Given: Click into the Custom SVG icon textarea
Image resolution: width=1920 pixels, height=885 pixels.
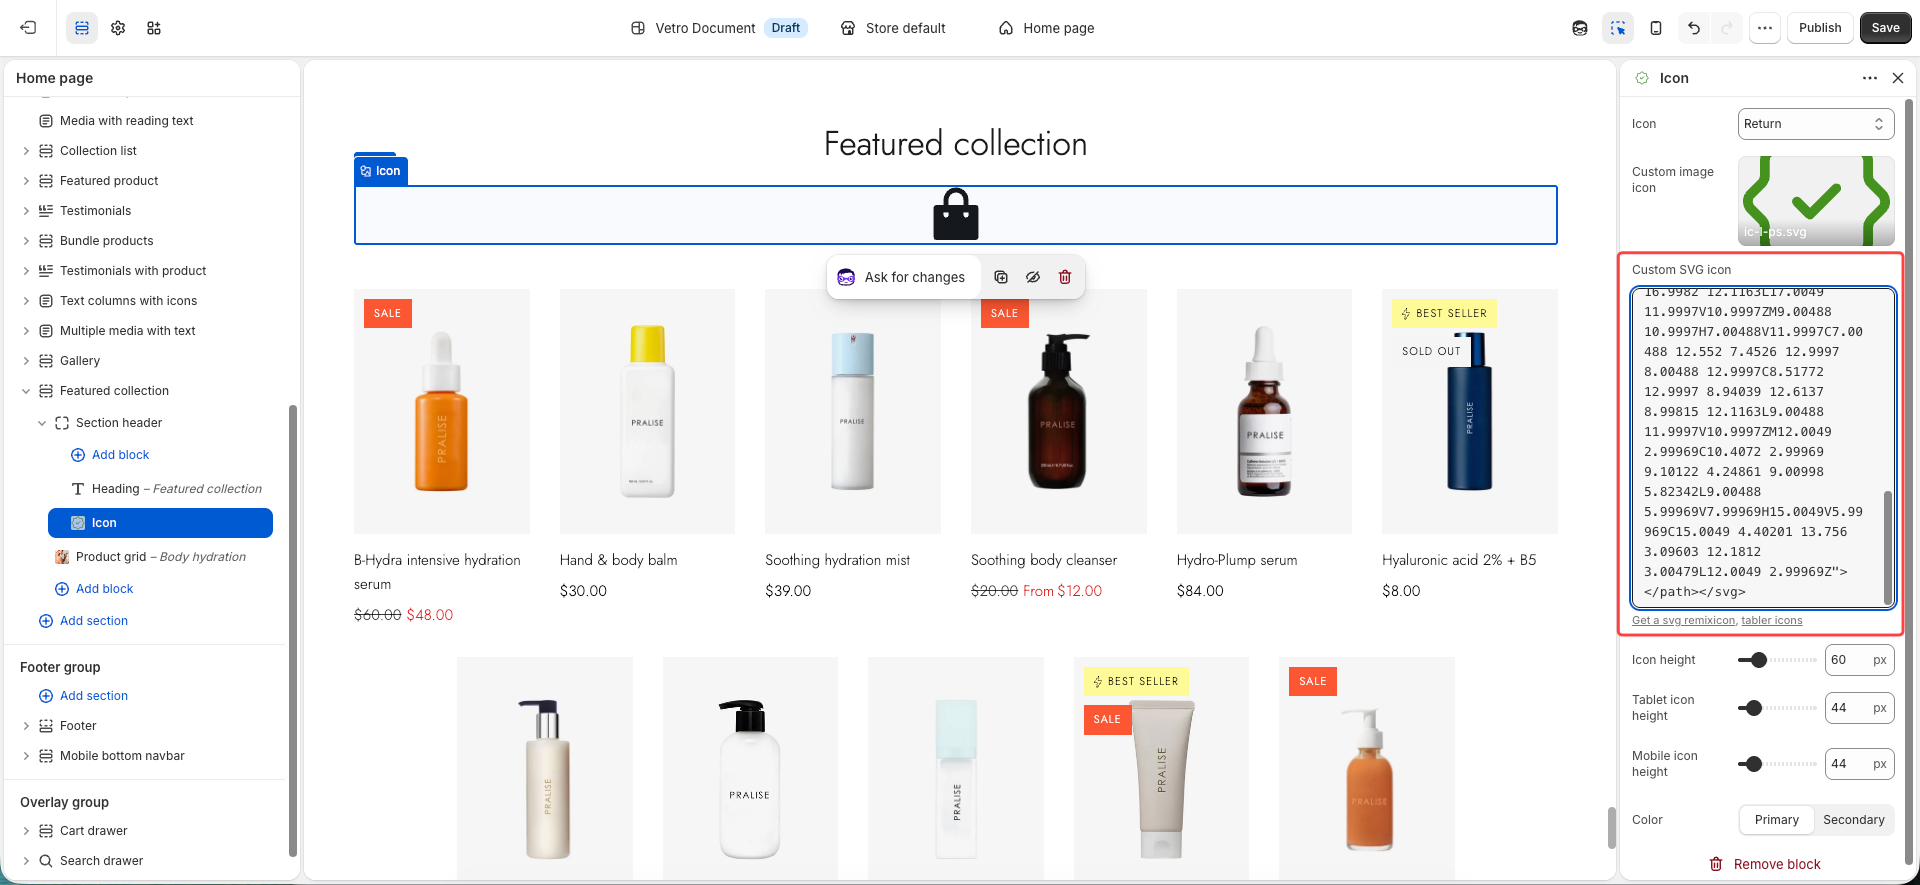Looking at the screenshot, I should click(x=1762, y=447).
